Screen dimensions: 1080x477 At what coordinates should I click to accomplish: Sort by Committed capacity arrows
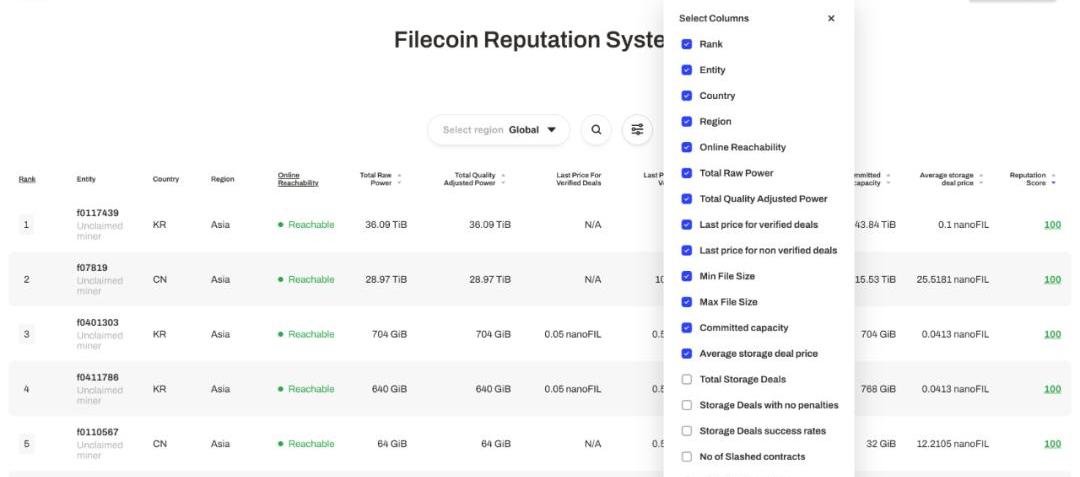889,179
